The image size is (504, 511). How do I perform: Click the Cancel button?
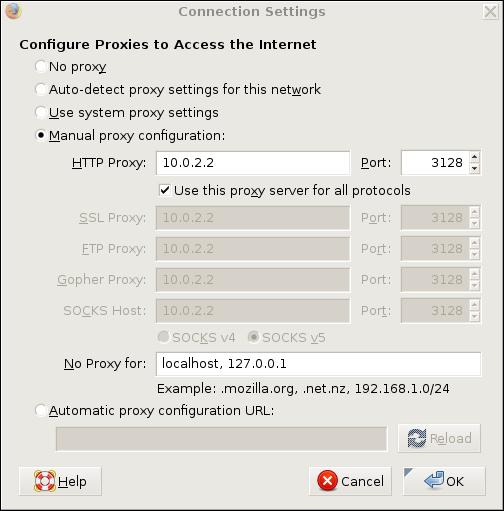pos(350,481)
